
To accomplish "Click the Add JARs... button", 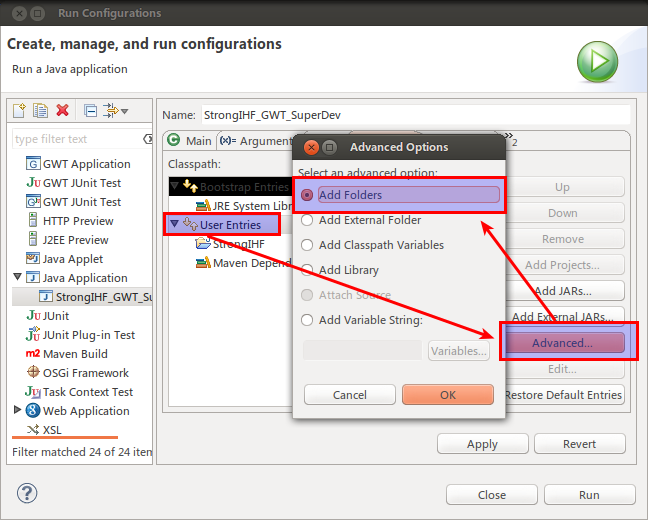I will [x=564, y=291].
